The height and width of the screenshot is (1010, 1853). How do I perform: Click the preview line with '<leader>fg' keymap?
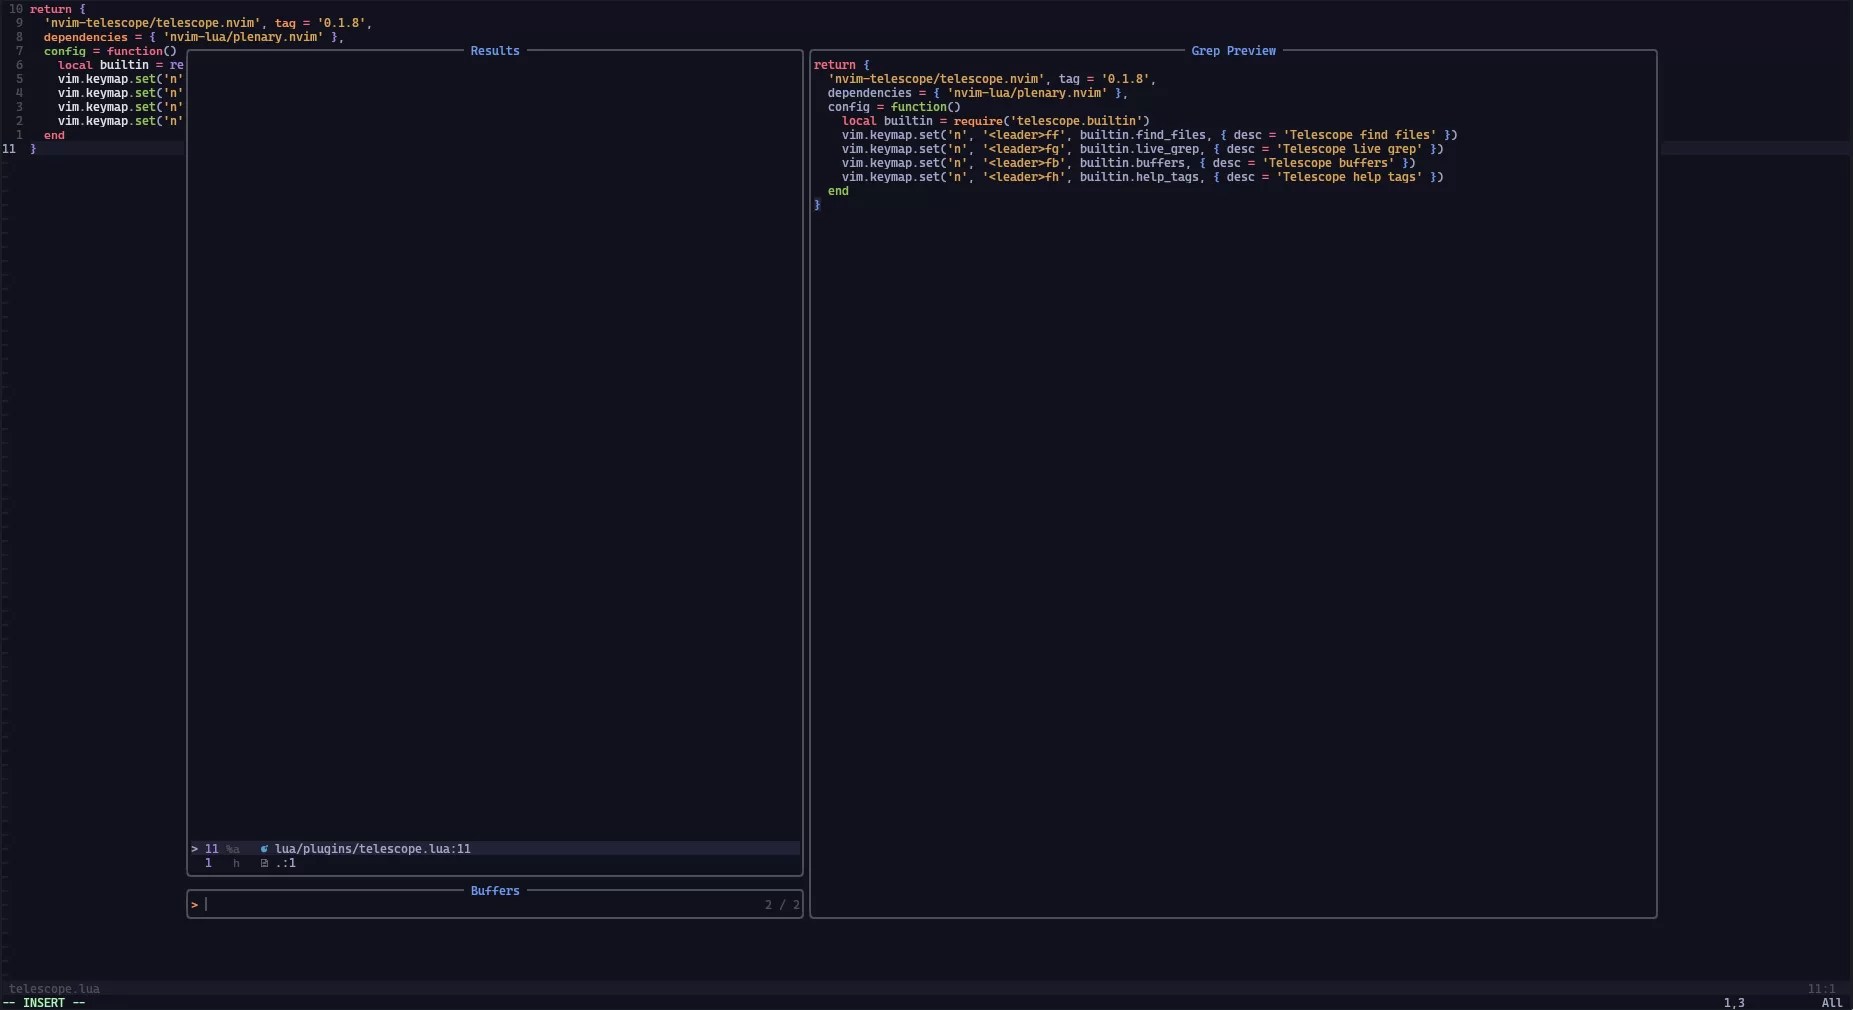1142,149
